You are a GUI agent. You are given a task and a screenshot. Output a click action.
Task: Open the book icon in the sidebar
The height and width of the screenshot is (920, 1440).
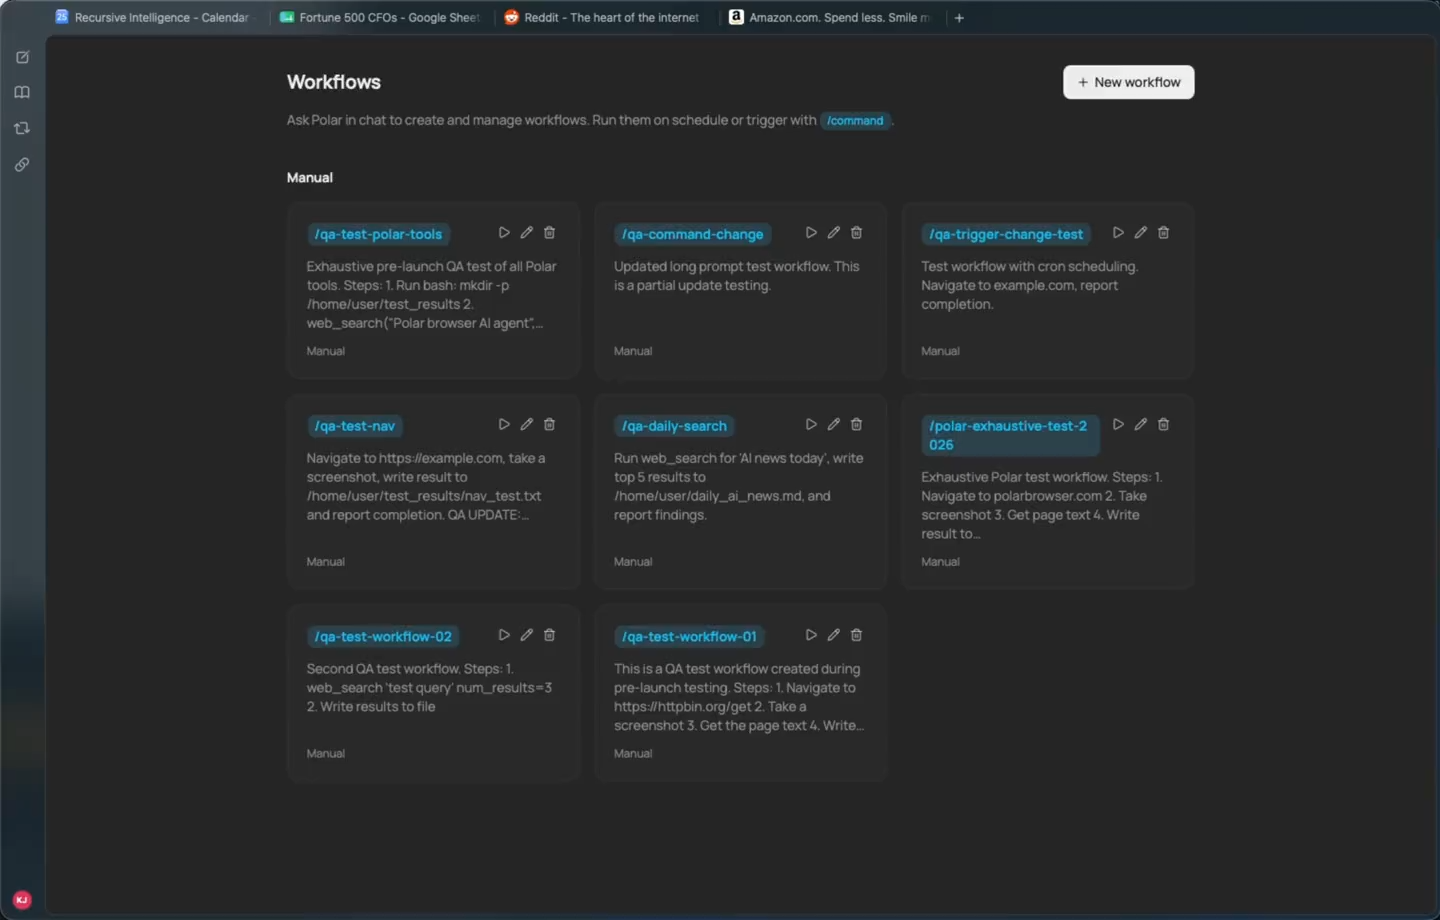22,93
